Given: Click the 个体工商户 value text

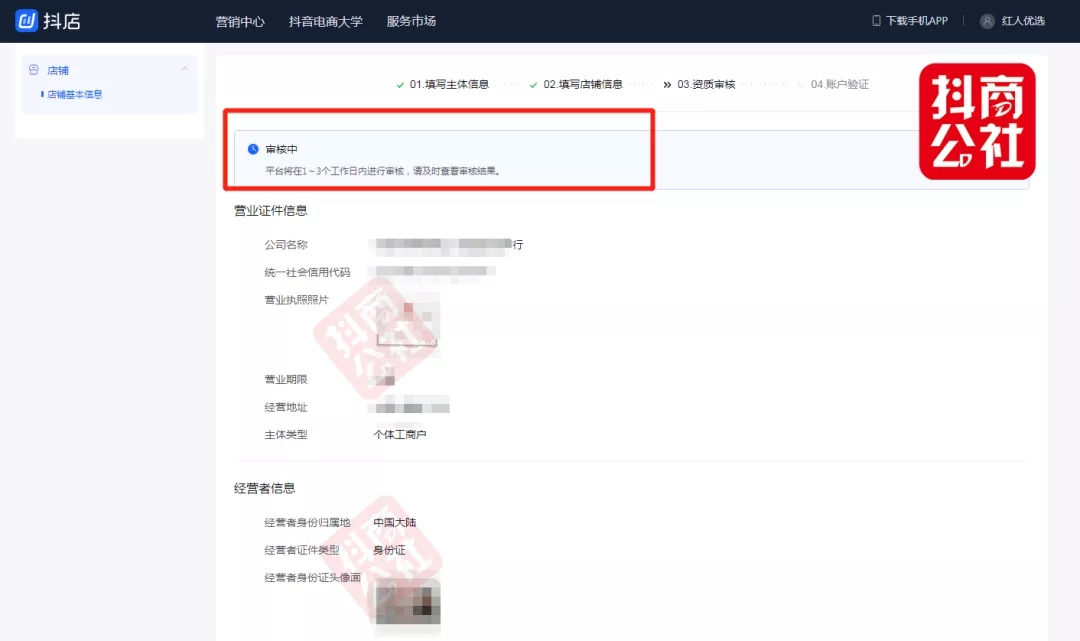Looking at the screenshot, I should (x=399, y=434).
